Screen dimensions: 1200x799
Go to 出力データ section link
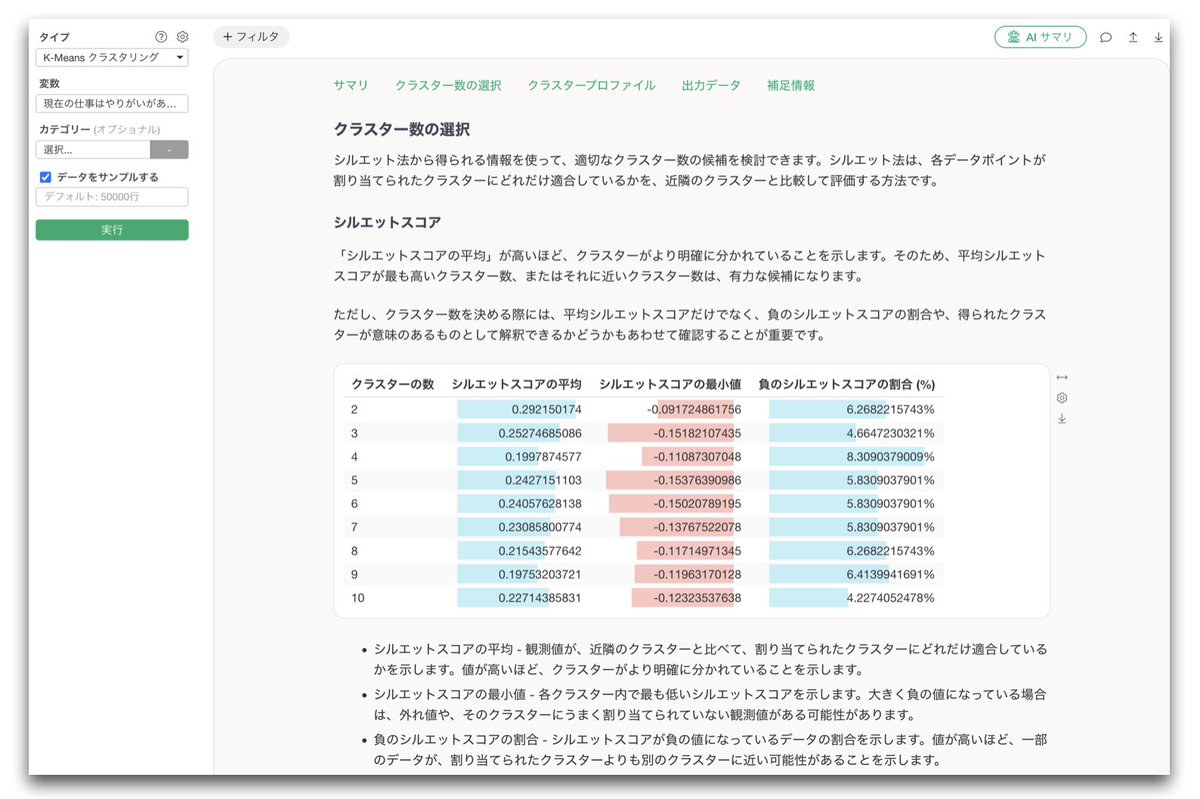tap(711, 86)
